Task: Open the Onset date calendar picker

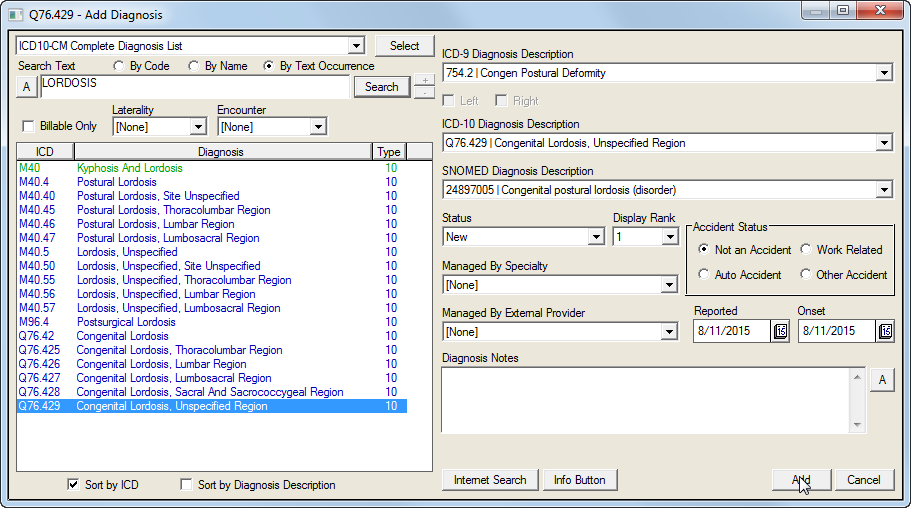Action: 884,331
